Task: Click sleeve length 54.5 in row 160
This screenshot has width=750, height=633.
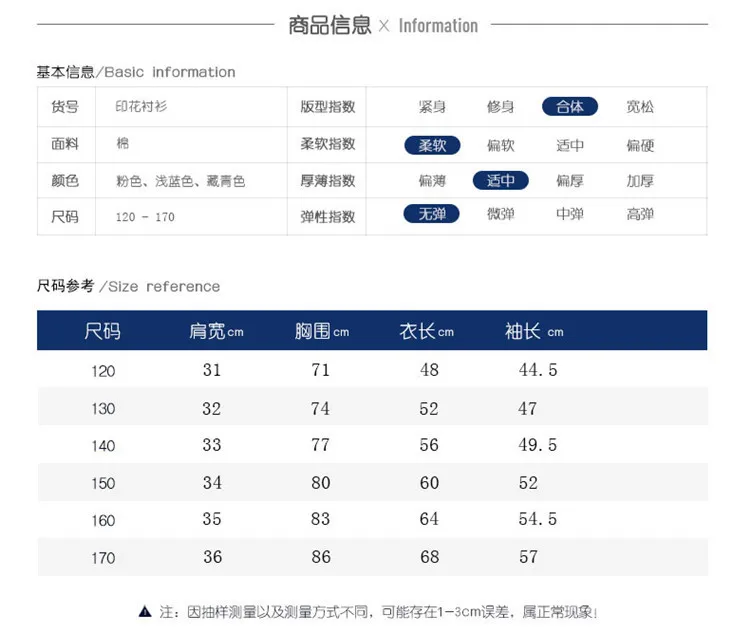Action: coord(538,519)
